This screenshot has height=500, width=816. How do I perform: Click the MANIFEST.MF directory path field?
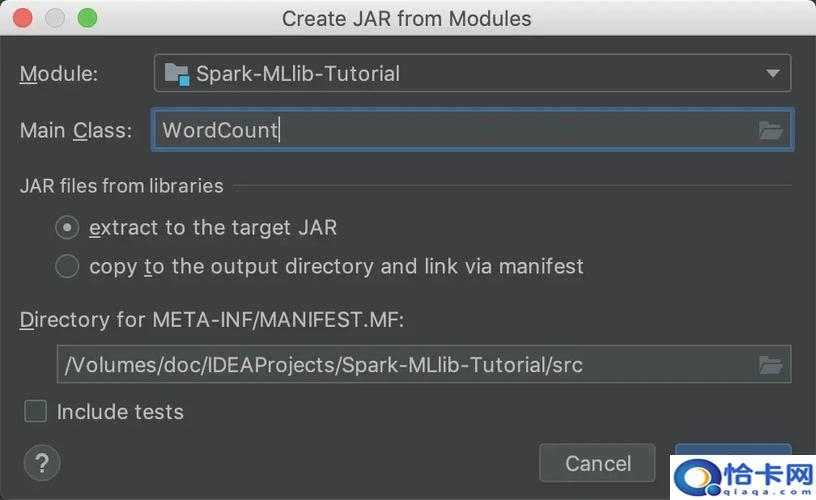(400, 365)
